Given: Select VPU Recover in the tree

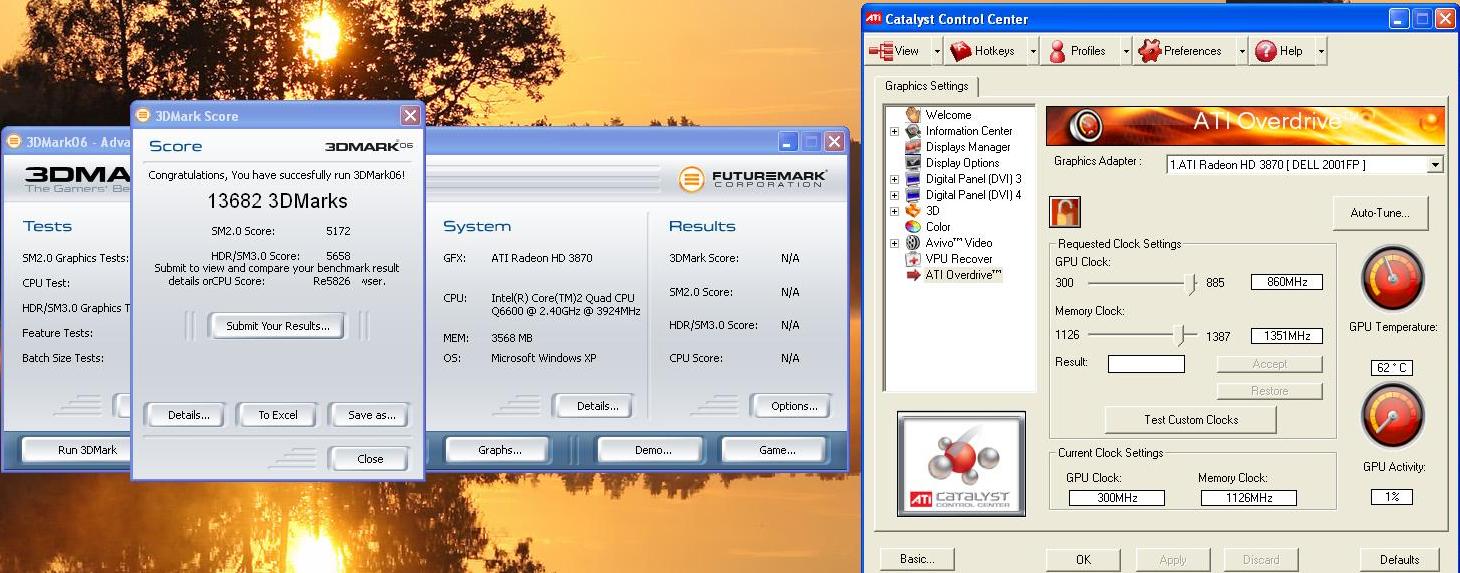Looking at the screenshot, I should [959, 259].
